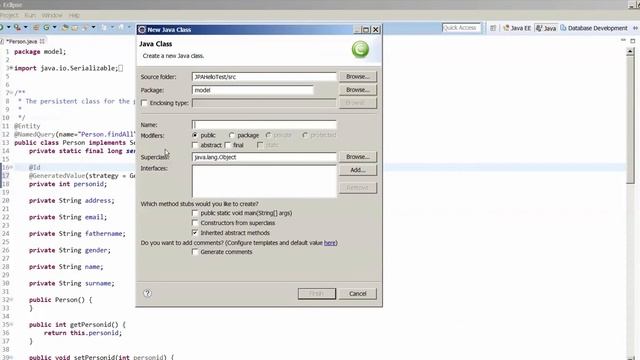The height and width of the screenshot is (360, 640).
Task: Click Browse next to Superclass
Action: (x=358, y=157)
